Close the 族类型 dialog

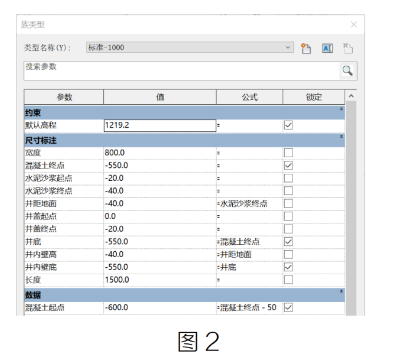[x=354, y=24]
